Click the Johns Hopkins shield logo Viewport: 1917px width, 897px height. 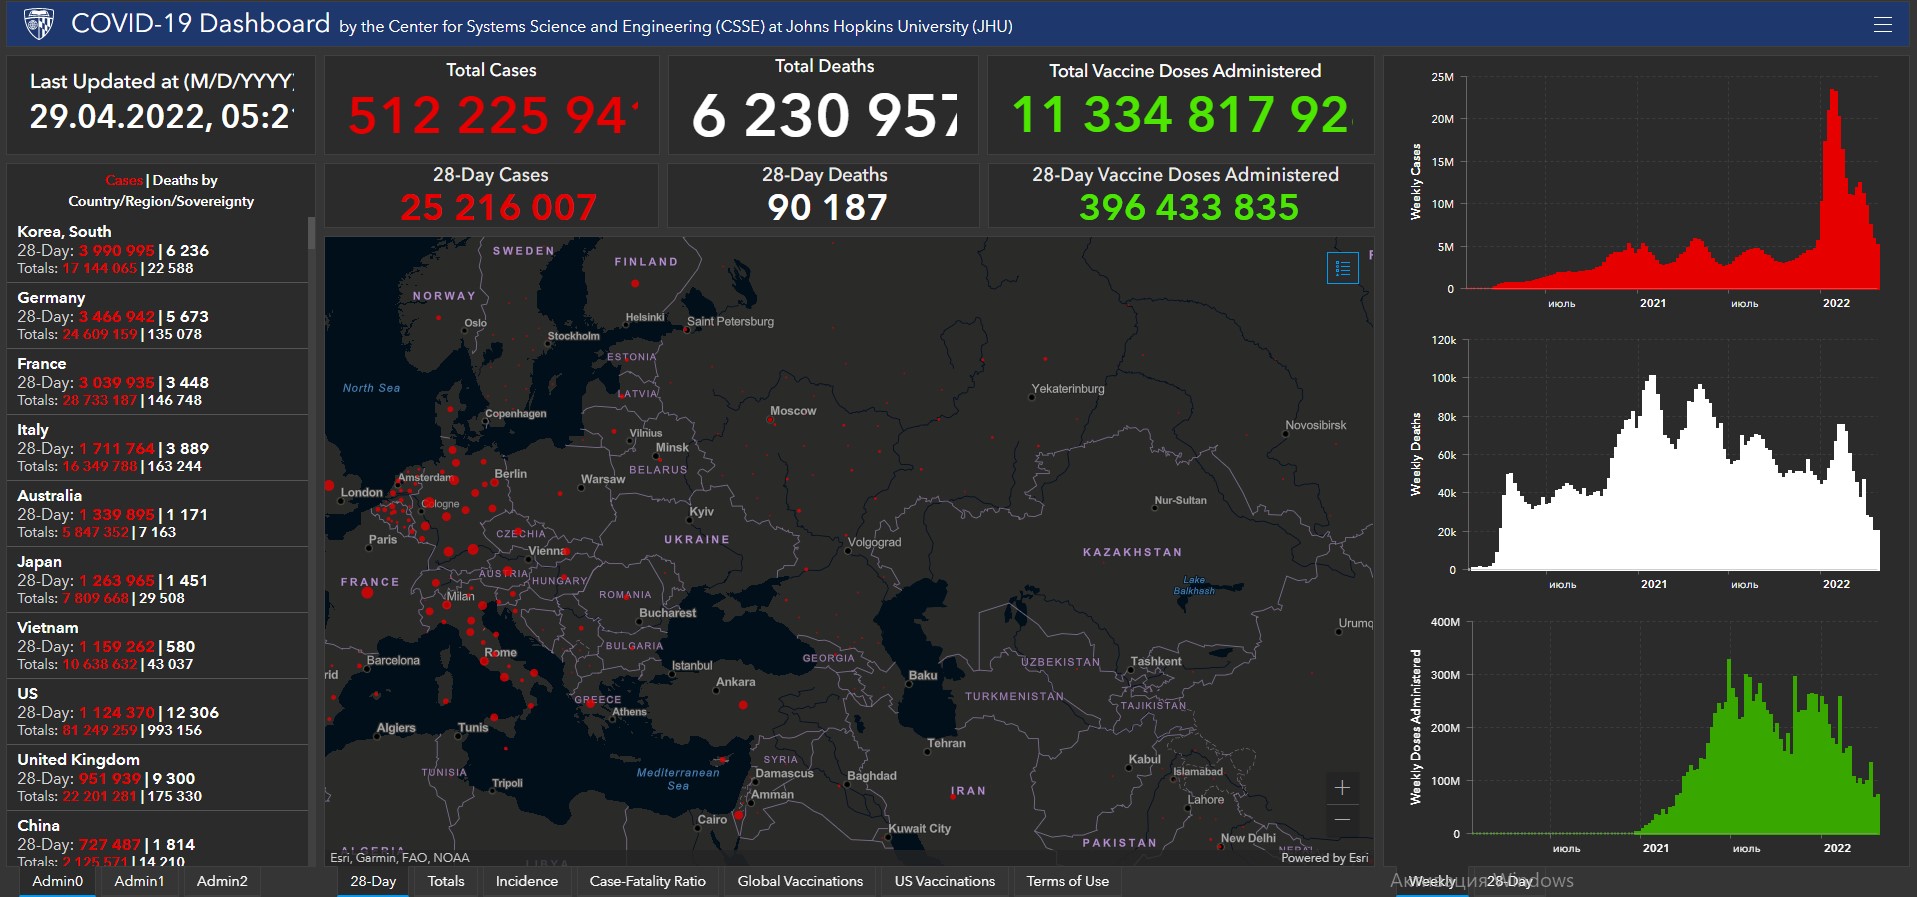pos(38,24)
